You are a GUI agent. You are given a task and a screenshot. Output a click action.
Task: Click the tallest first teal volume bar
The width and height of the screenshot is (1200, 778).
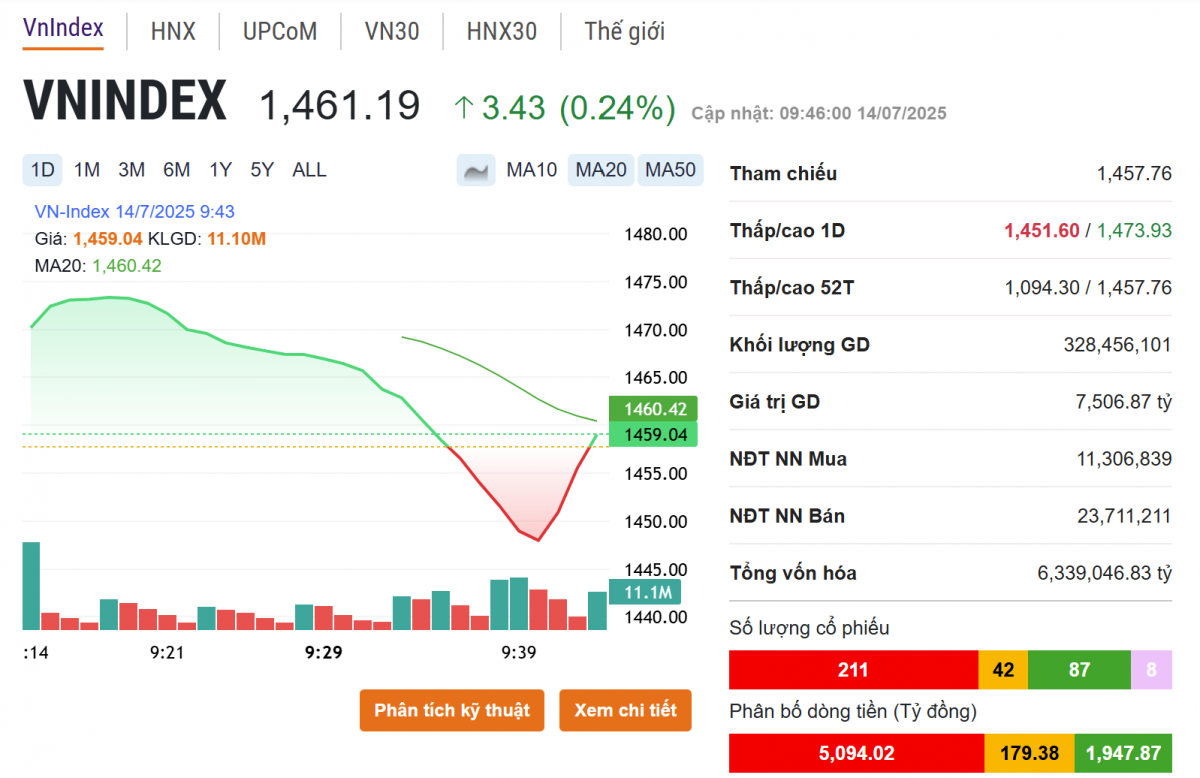point(31,586)
